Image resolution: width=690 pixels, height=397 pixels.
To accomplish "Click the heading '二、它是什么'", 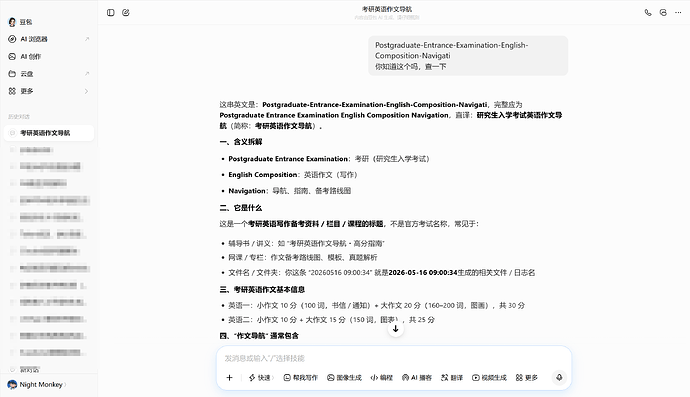I will point(241,208).
